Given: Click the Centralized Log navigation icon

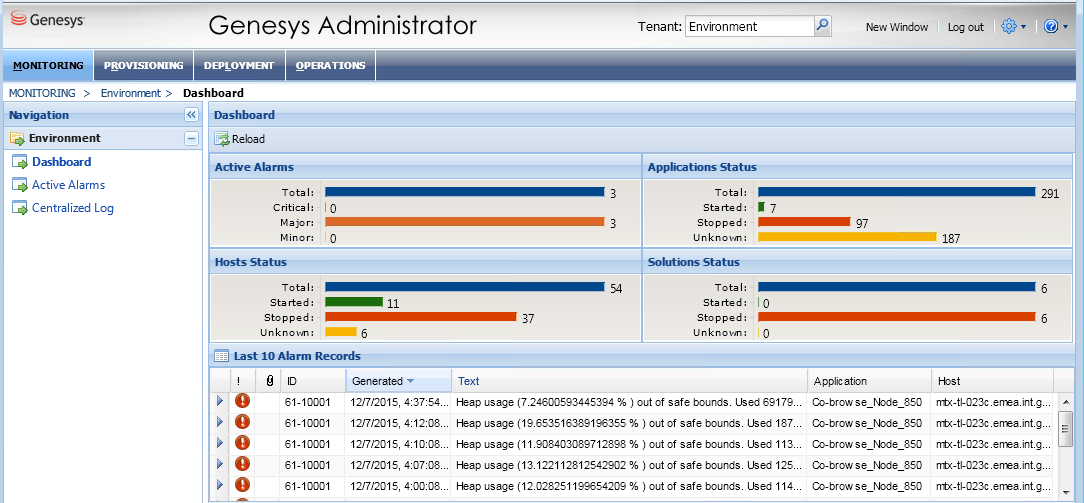Looking at the screenshot, I should 21,208.
